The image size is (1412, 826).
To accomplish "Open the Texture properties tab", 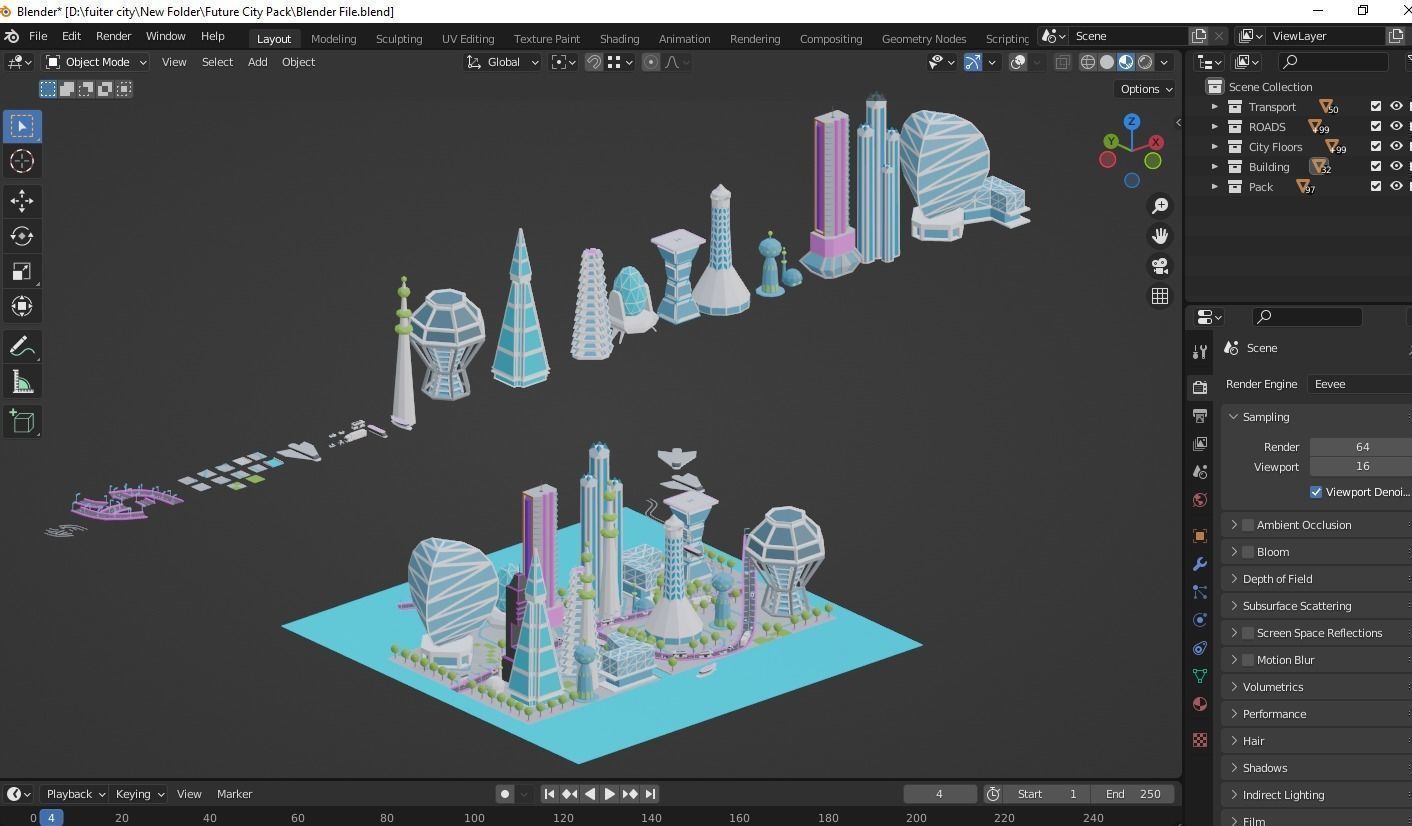I will click(x=1200, y=740).
